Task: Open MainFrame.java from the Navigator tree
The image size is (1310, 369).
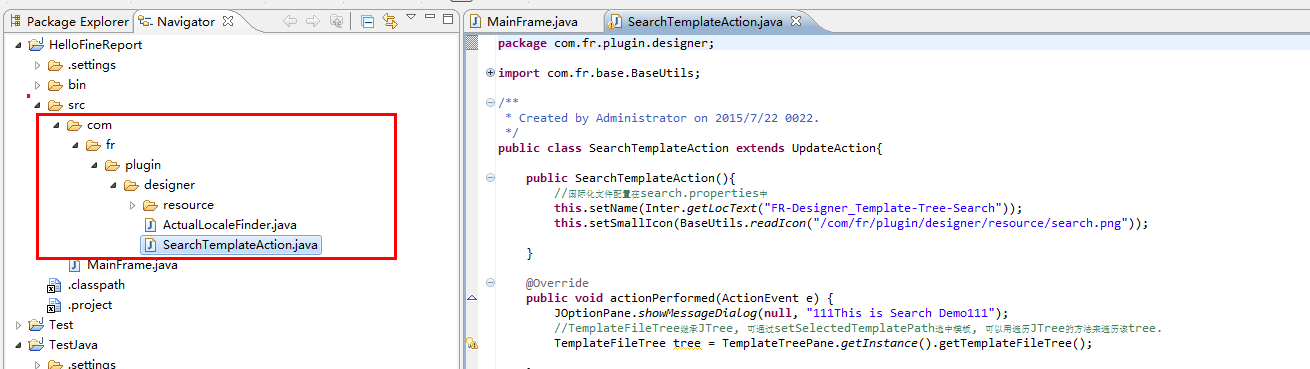Action: click(123, 265)
